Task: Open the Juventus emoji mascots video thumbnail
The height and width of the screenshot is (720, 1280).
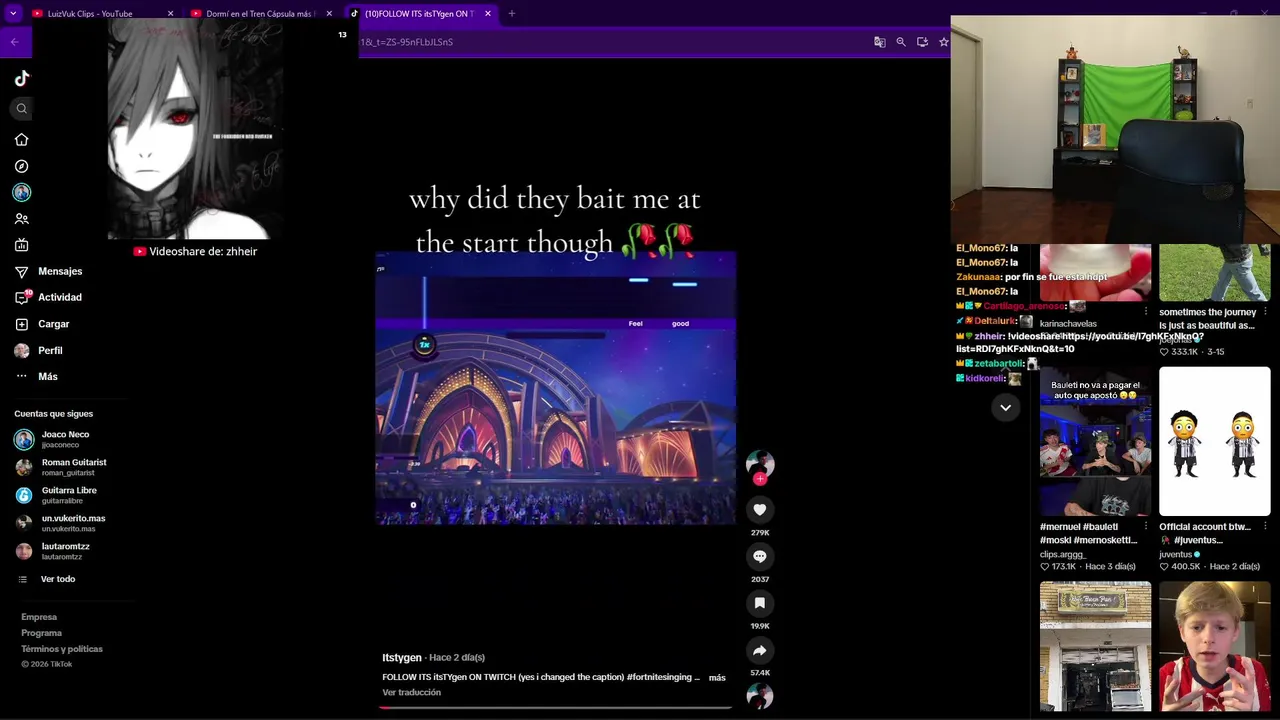Action: point(1214,441)
